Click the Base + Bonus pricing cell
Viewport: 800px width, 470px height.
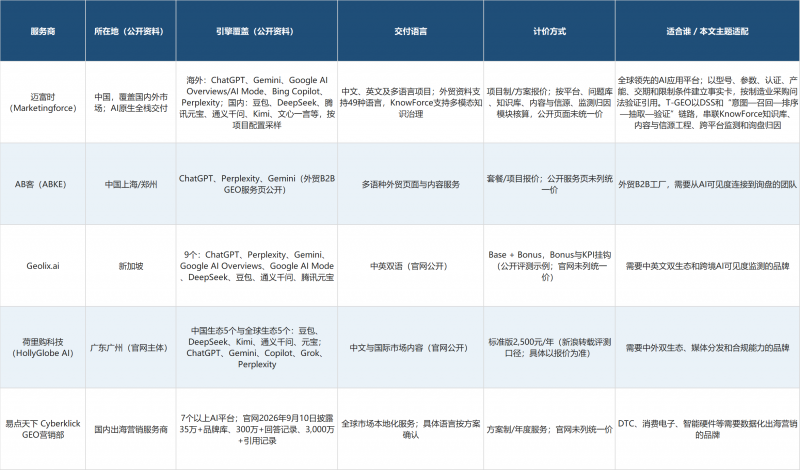pos(549,266)
